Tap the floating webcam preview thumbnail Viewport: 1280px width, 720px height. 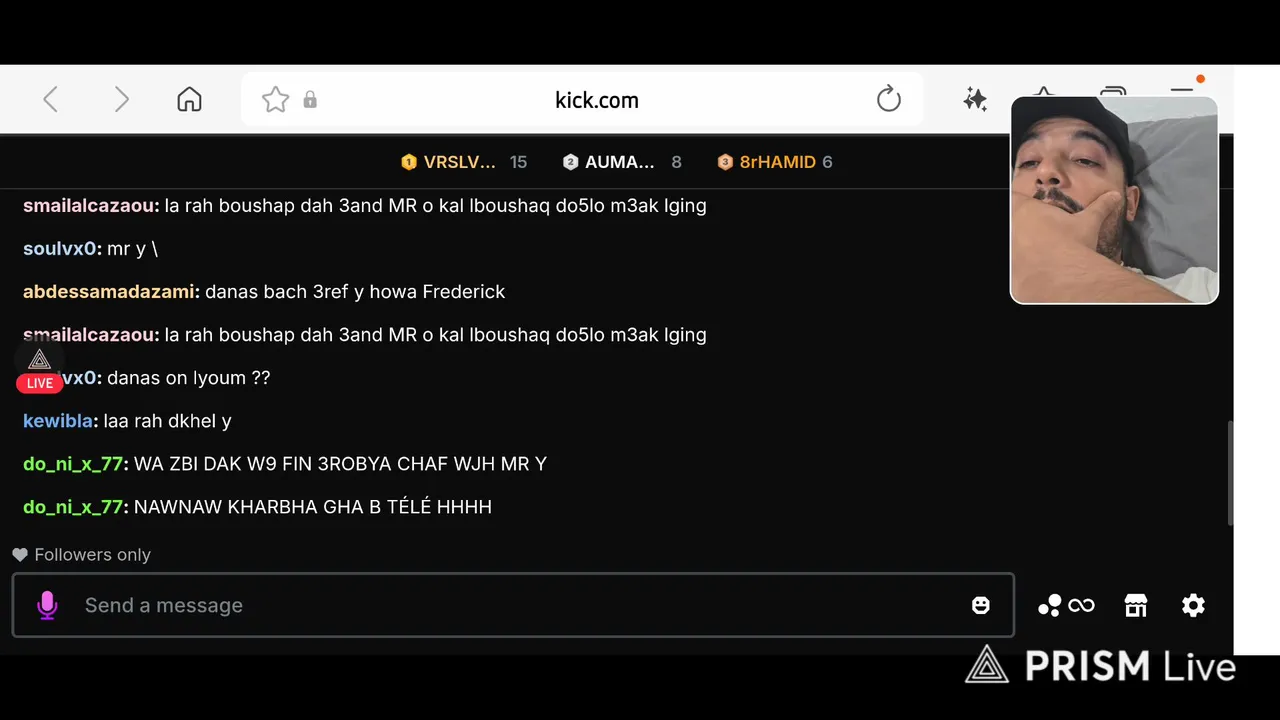pyautogui.click(x=1114, y=200)
